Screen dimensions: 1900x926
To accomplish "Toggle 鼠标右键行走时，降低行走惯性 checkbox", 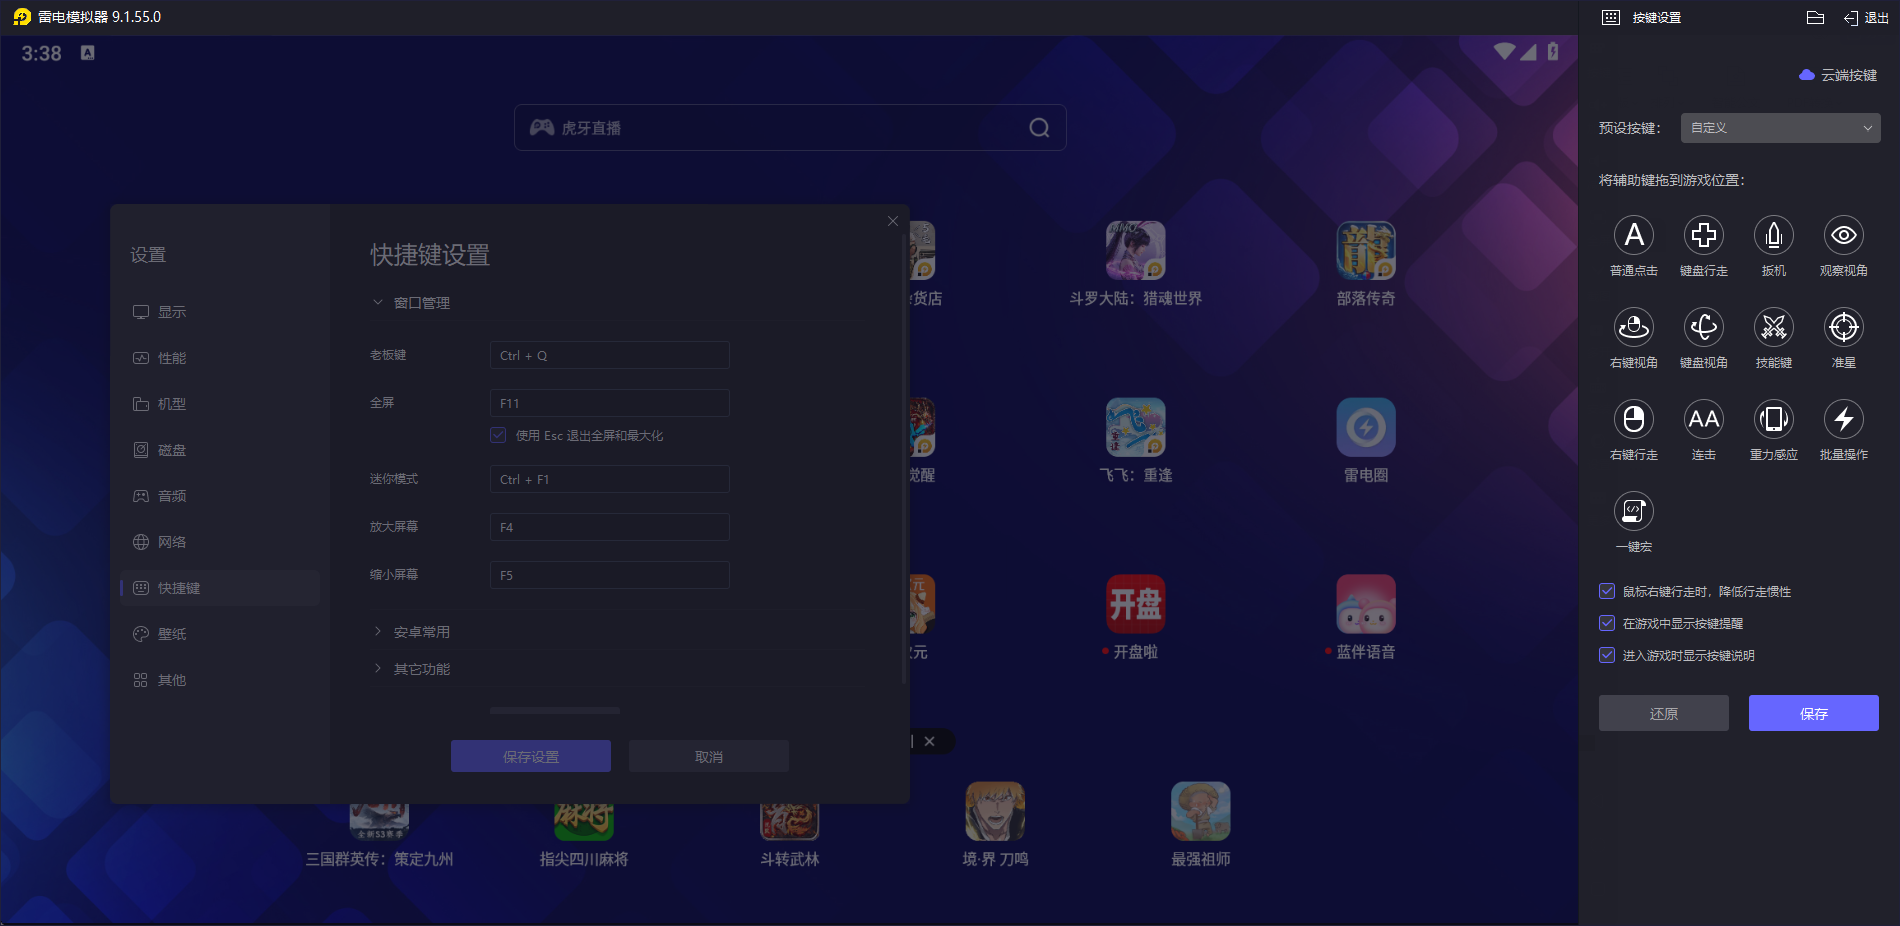I will 1607,591.
